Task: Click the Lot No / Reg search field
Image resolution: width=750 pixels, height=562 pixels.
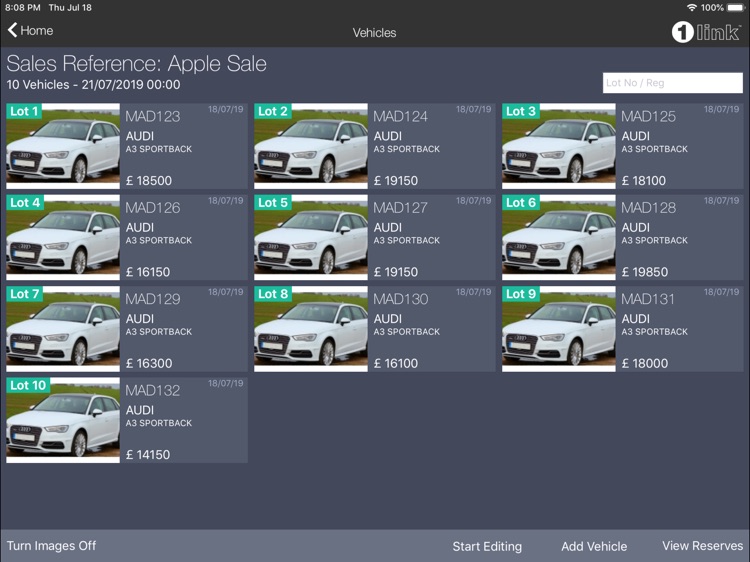Action: (x=673, y=83)
